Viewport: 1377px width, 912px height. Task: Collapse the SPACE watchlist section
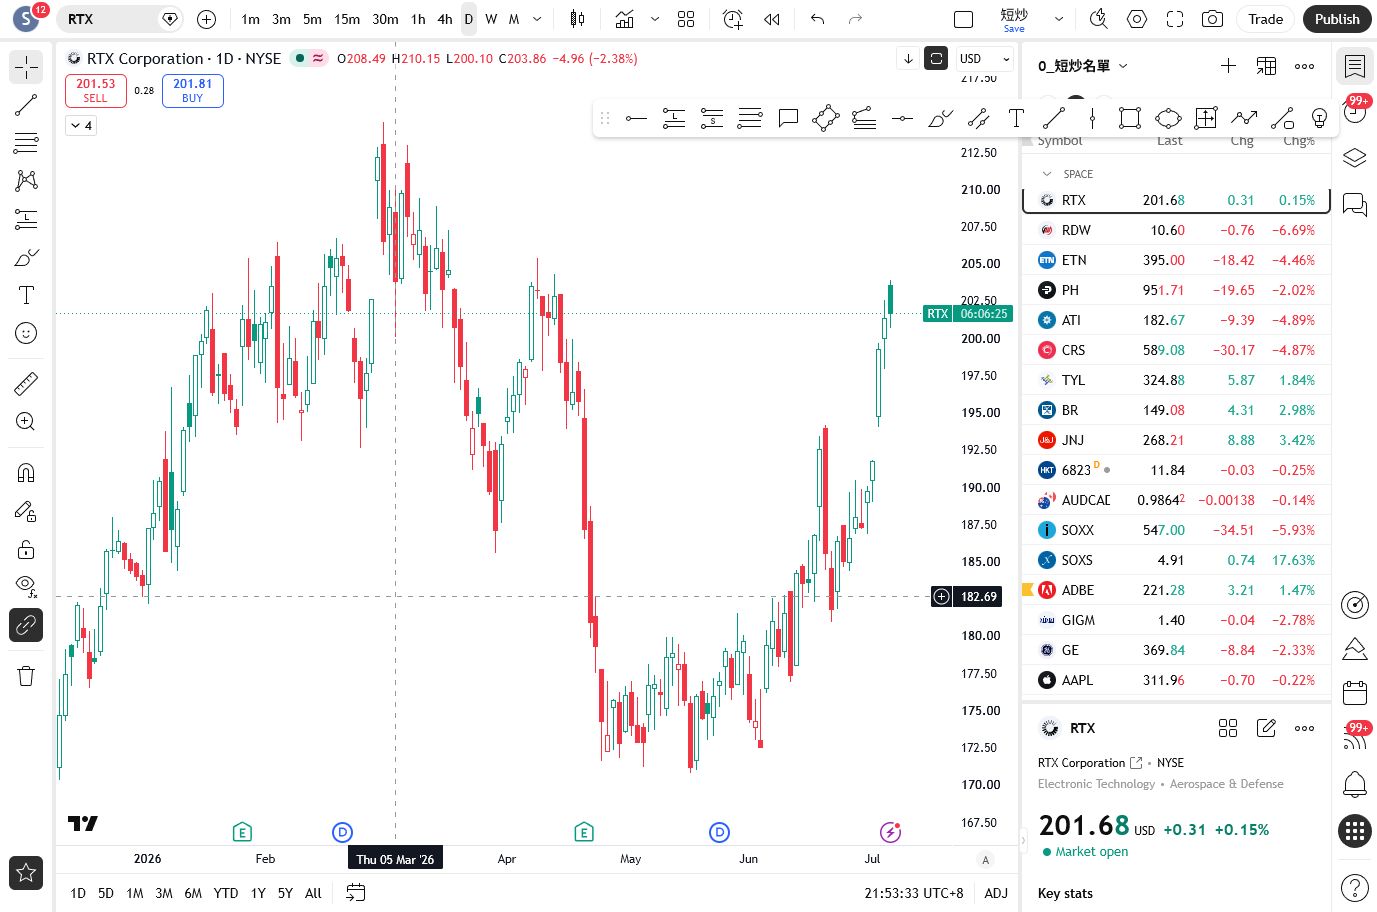pyautogui.click(x=1047, y=174)
